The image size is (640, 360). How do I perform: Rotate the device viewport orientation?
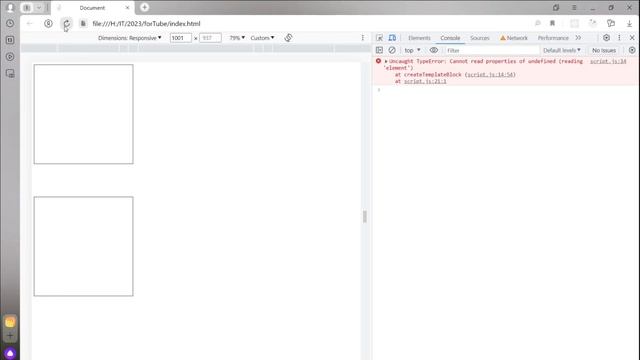(x=288, y=38)
